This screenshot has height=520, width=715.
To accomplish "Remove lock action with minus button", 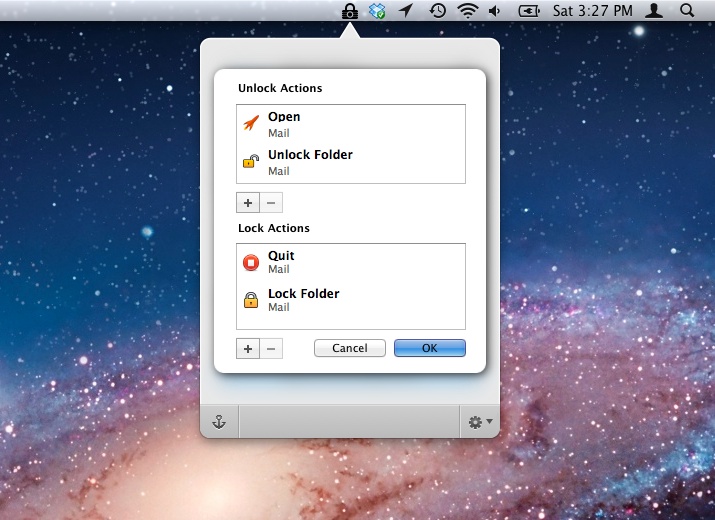I will [x=271, y=348].
